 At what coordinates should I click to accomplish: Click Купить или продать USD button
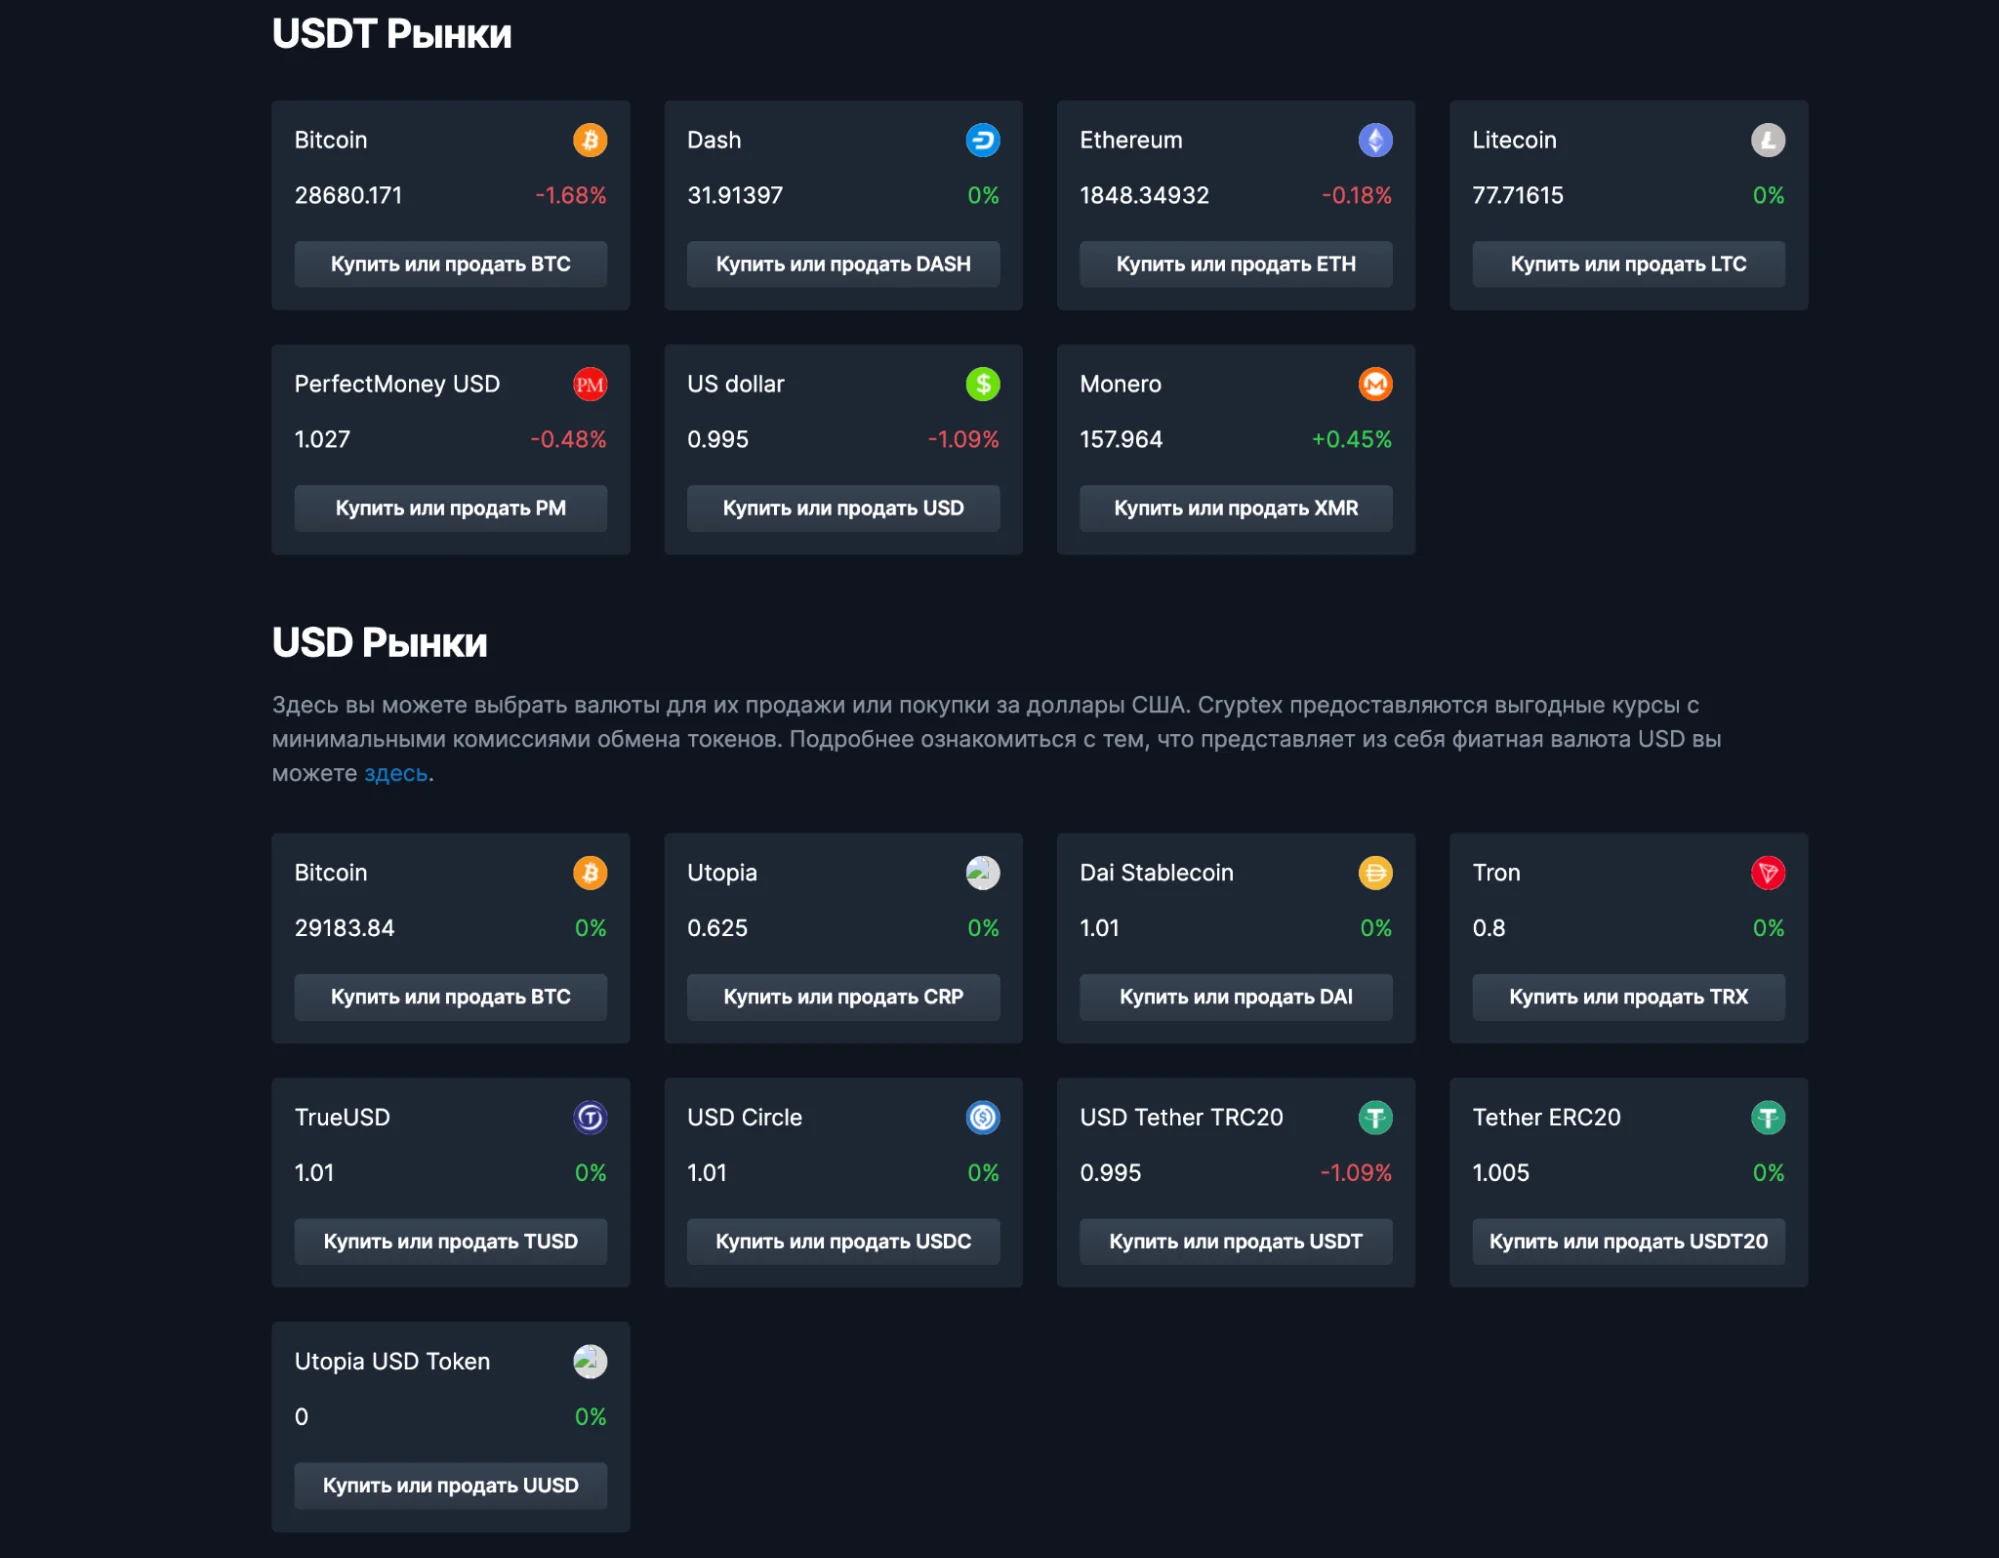tap(843, 508)
